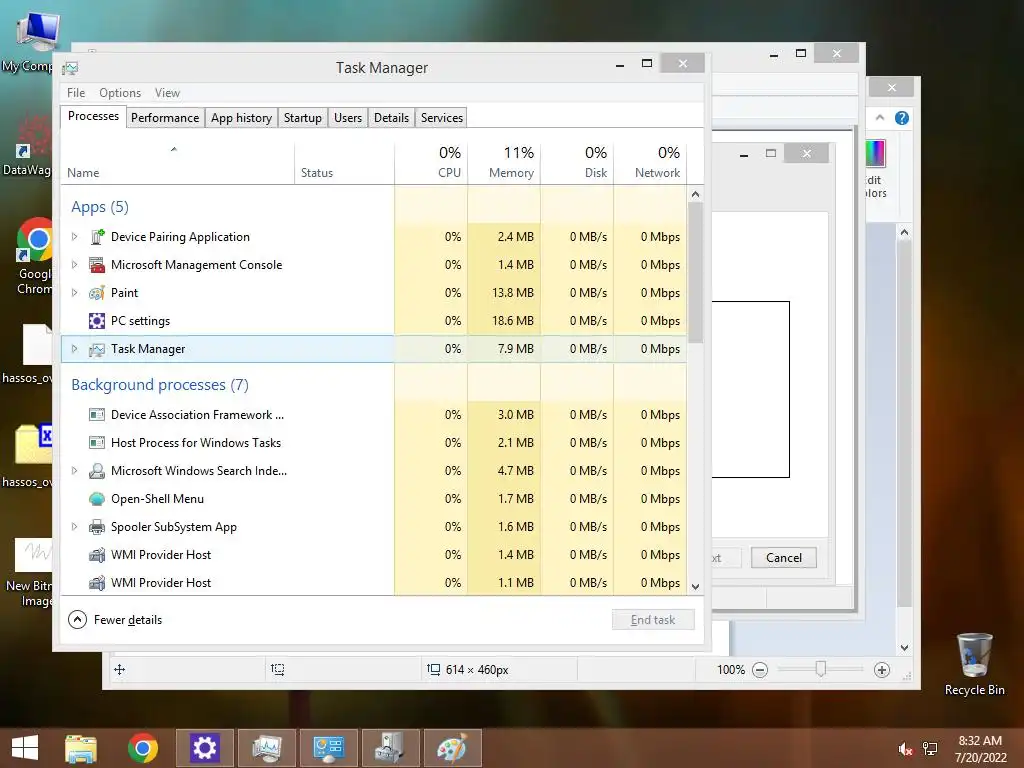Click the Paint process icon

[97, 293]
